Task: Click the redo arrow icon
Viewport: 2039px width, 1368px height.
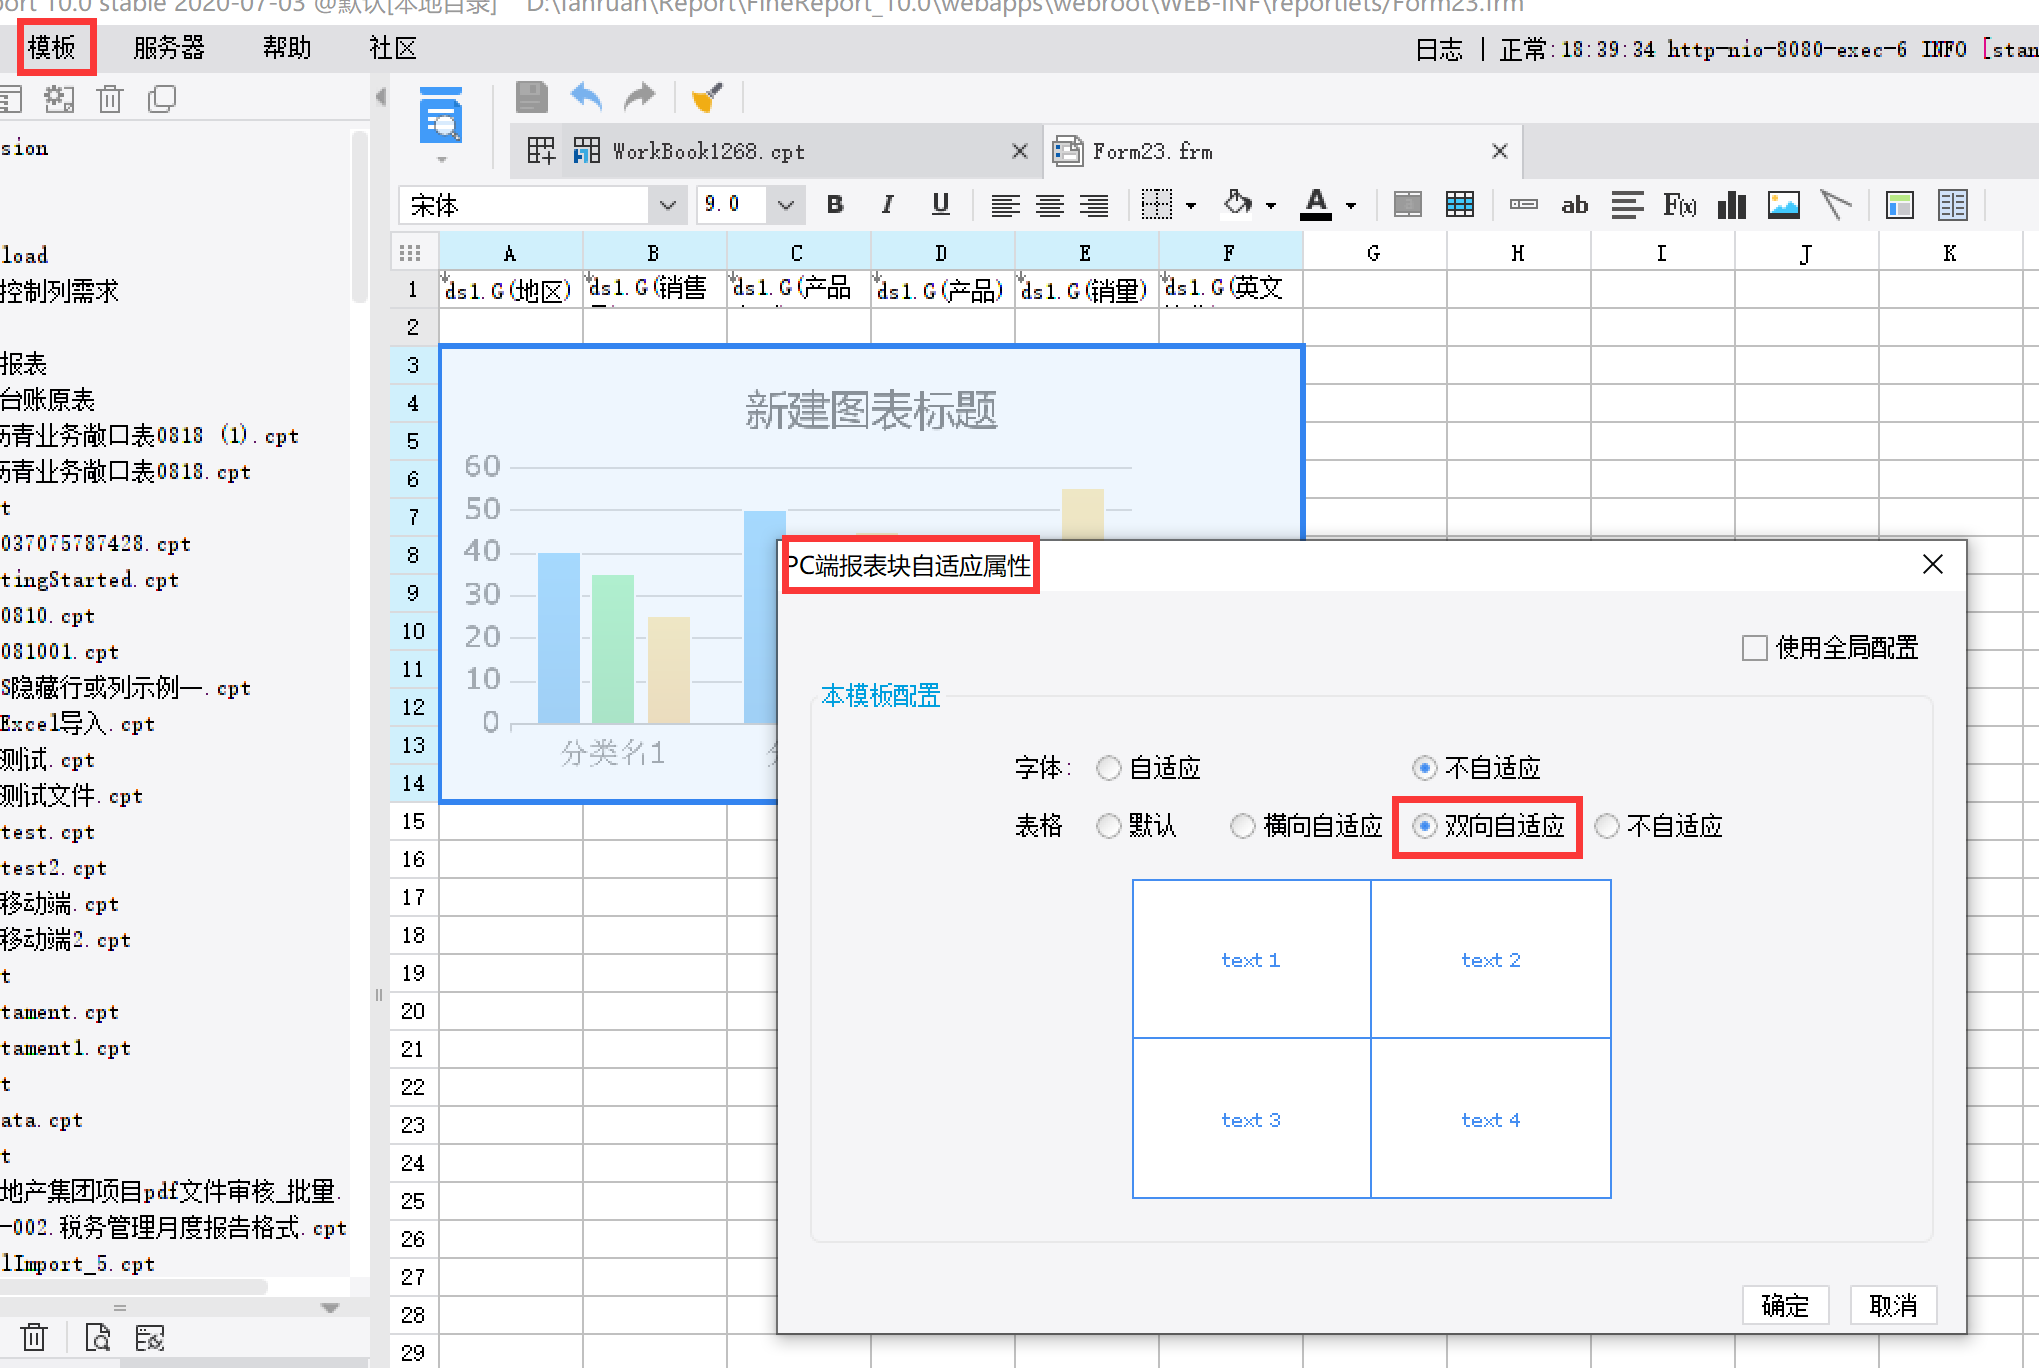Action: tap(639, 97)
